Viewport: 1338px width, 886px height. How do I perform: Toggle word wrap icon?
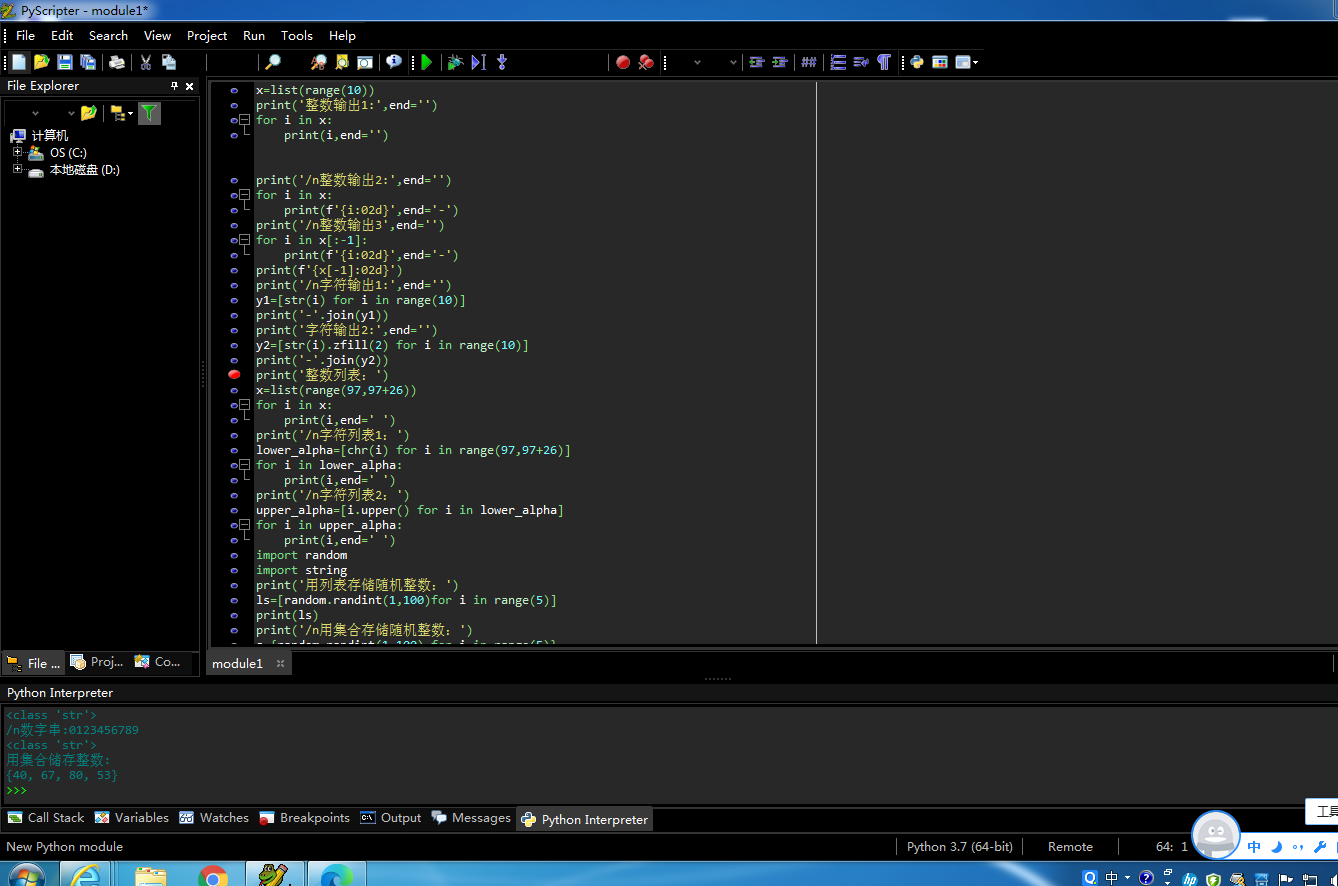861,62
